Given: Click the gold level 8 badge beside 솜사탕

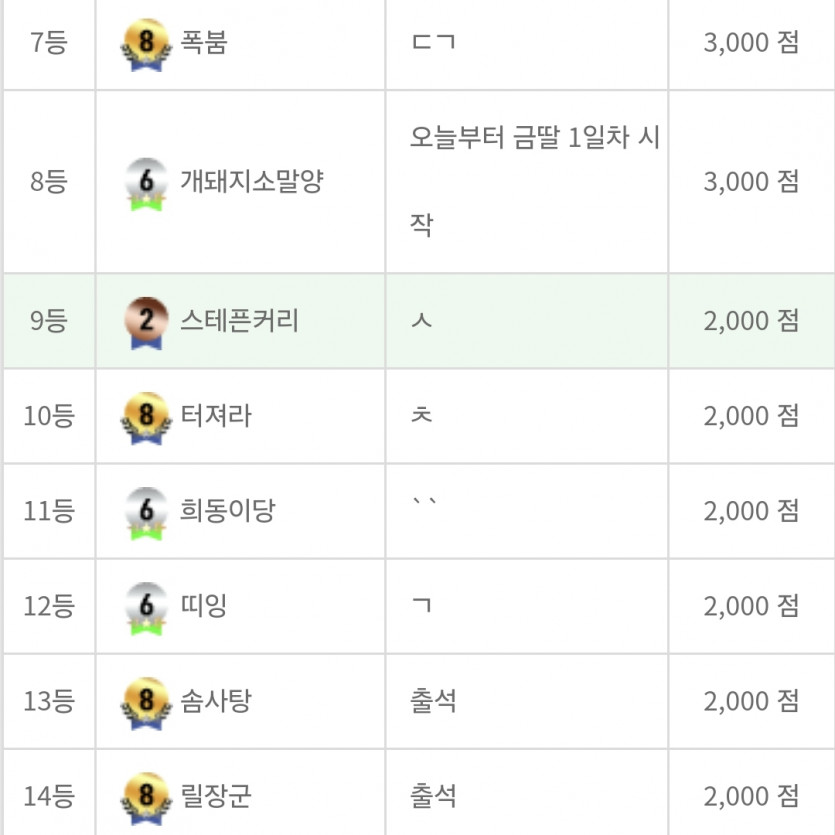Looking at the screenshot, I should click(146, 702).
